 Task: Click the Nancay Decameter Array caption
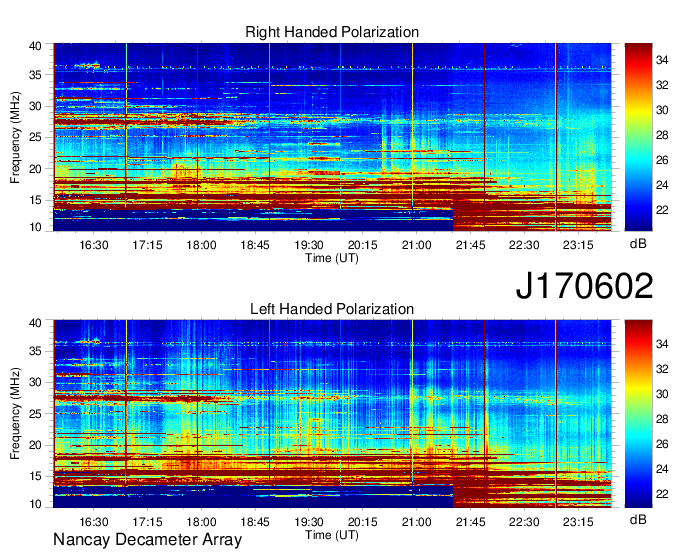tap(147, 540)
